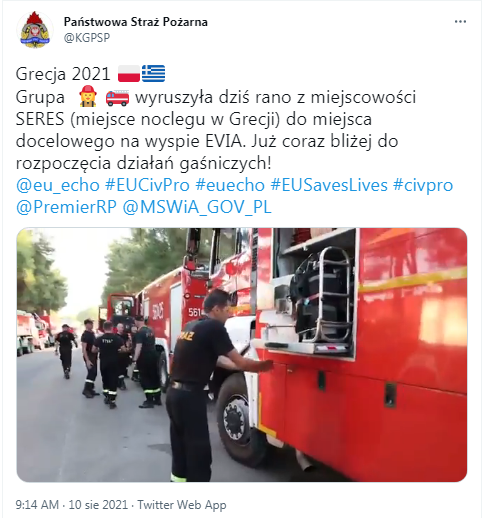The height and width of the screenshot is (518, 482).
Task: Play the fire truck video thumbnail
Action: coord(242,355)
